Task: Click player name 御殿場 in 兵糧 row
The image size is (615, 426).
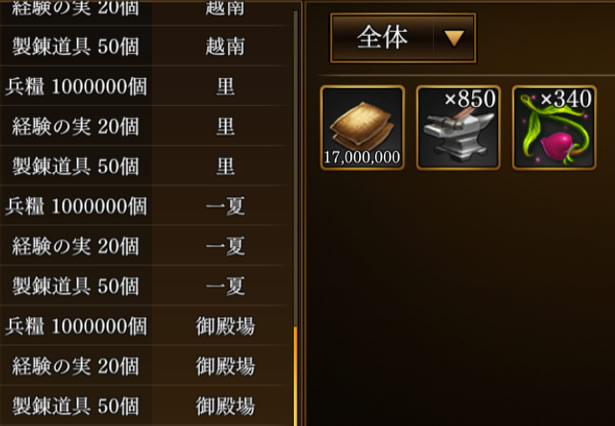Action: (225, 326)
